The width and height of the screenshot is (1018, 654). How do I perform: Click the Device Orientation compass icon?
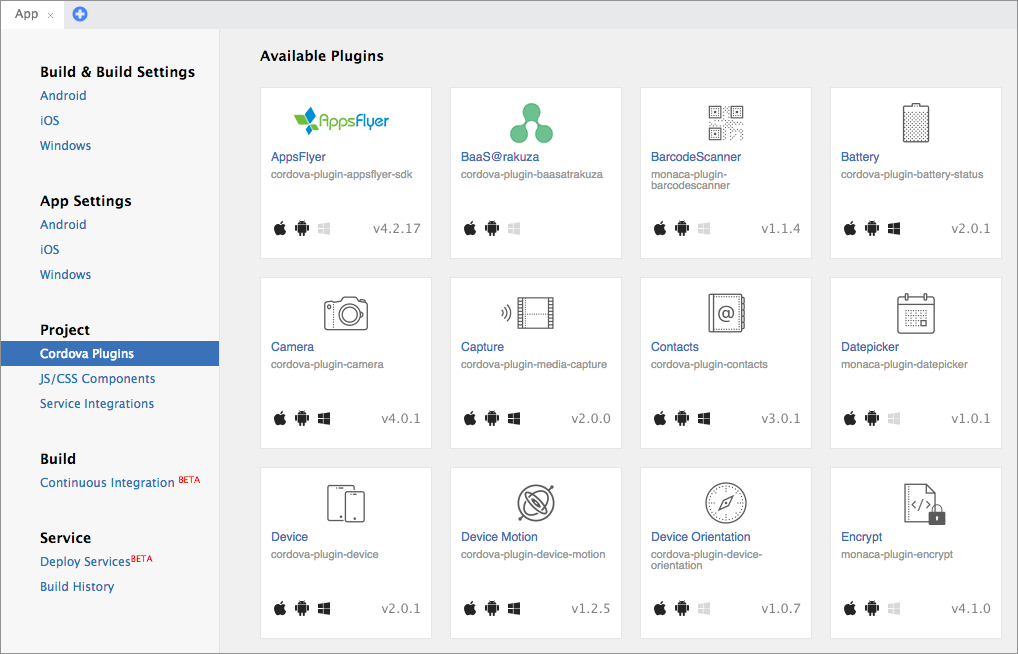tap(725, 502)
